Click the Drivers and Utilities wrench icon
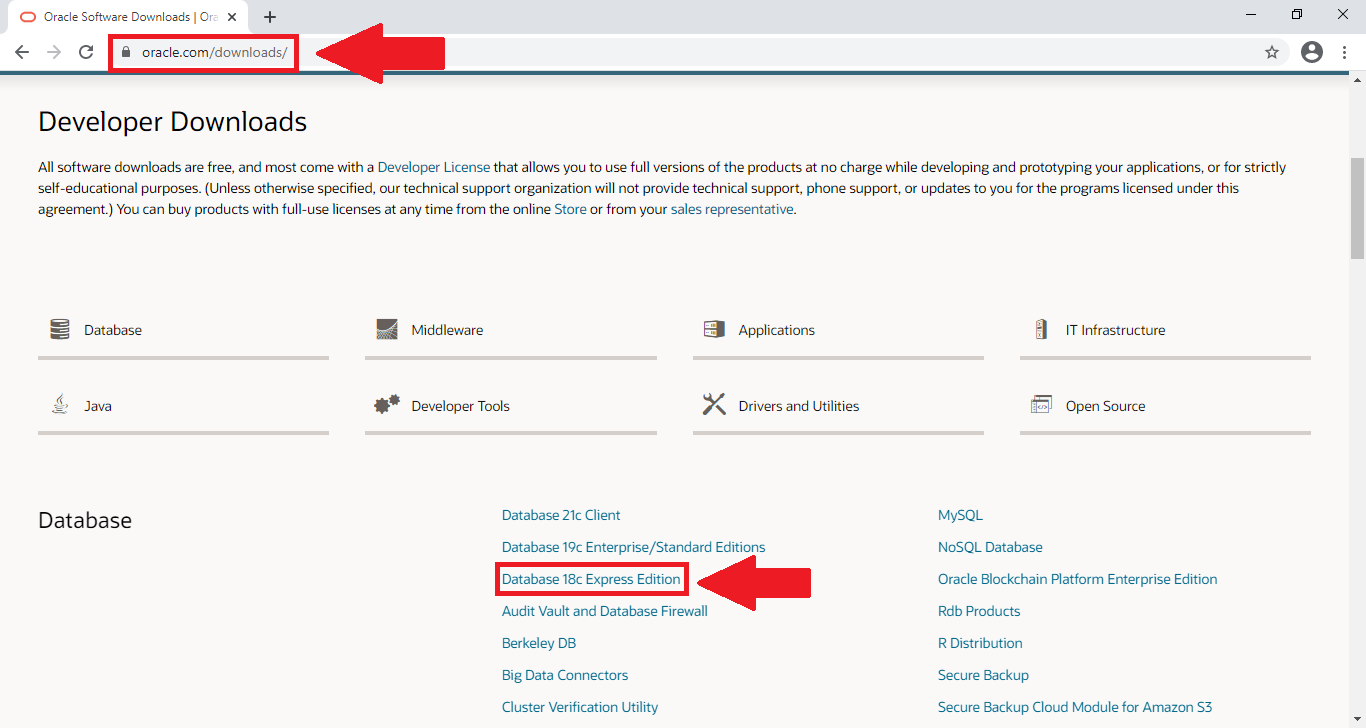 [x=714, y=405]
